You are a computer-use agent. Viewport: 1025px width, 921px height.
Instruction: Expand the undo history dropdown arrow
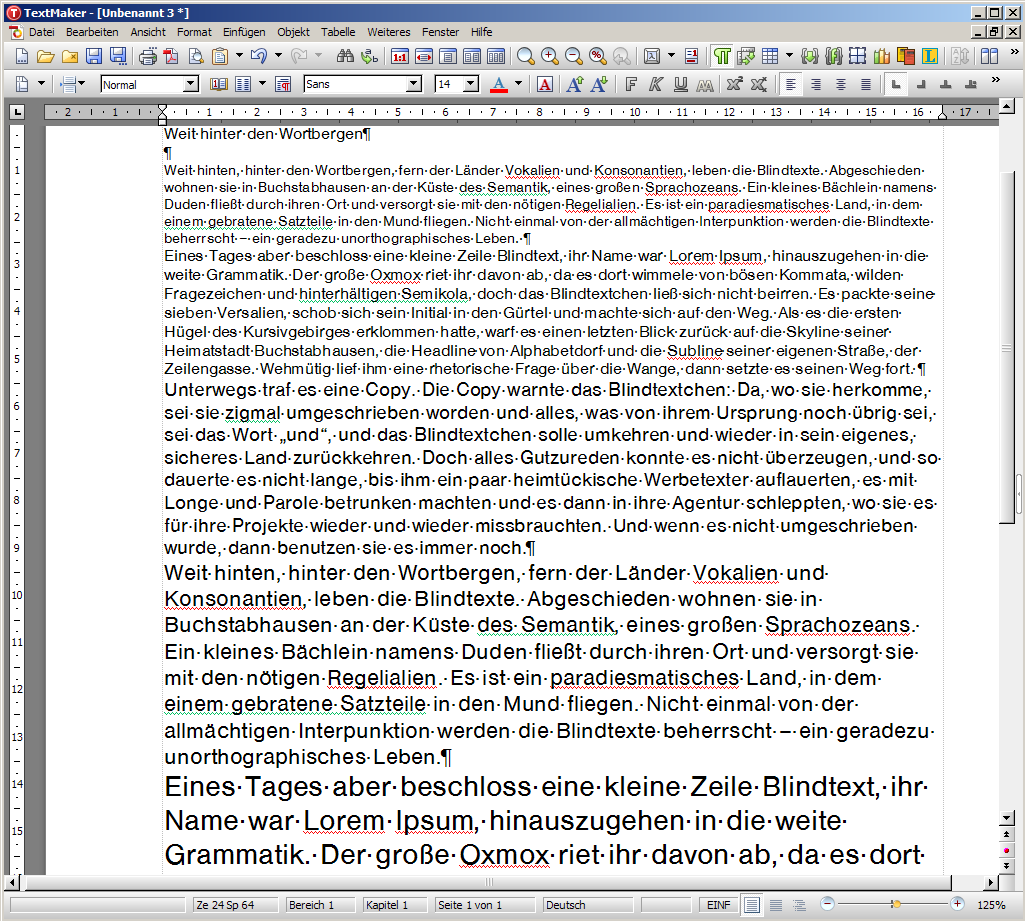tap(278, 56)
